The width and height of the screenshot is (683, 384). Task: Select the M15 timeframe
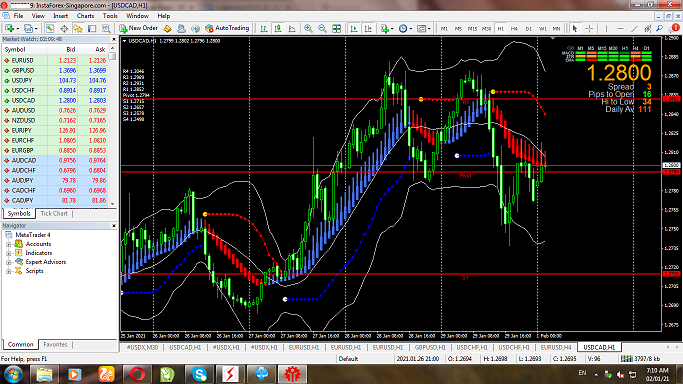(x=472, y=29)
